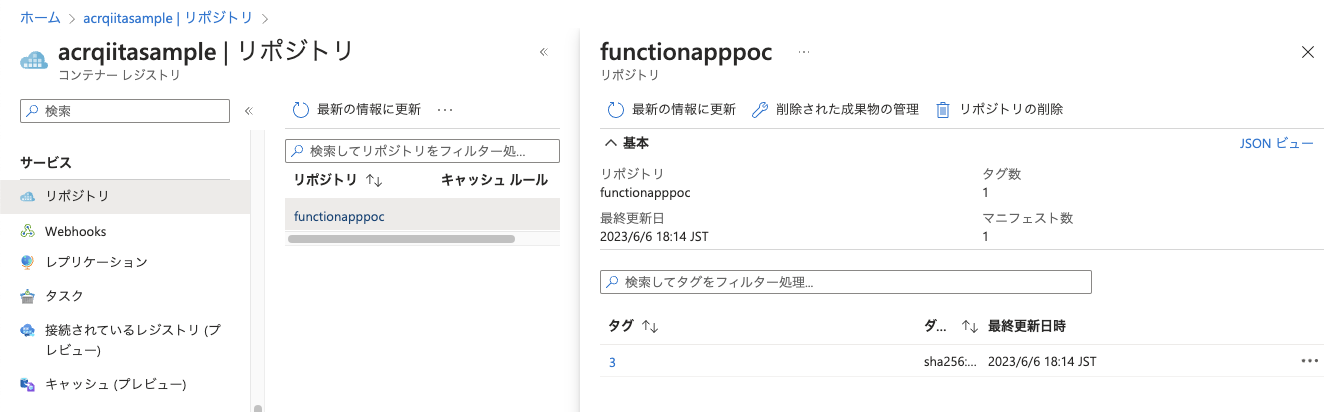Click the refresh icon in functionapppoc panel
This screenshot has width=1342, height=412.
615,110
